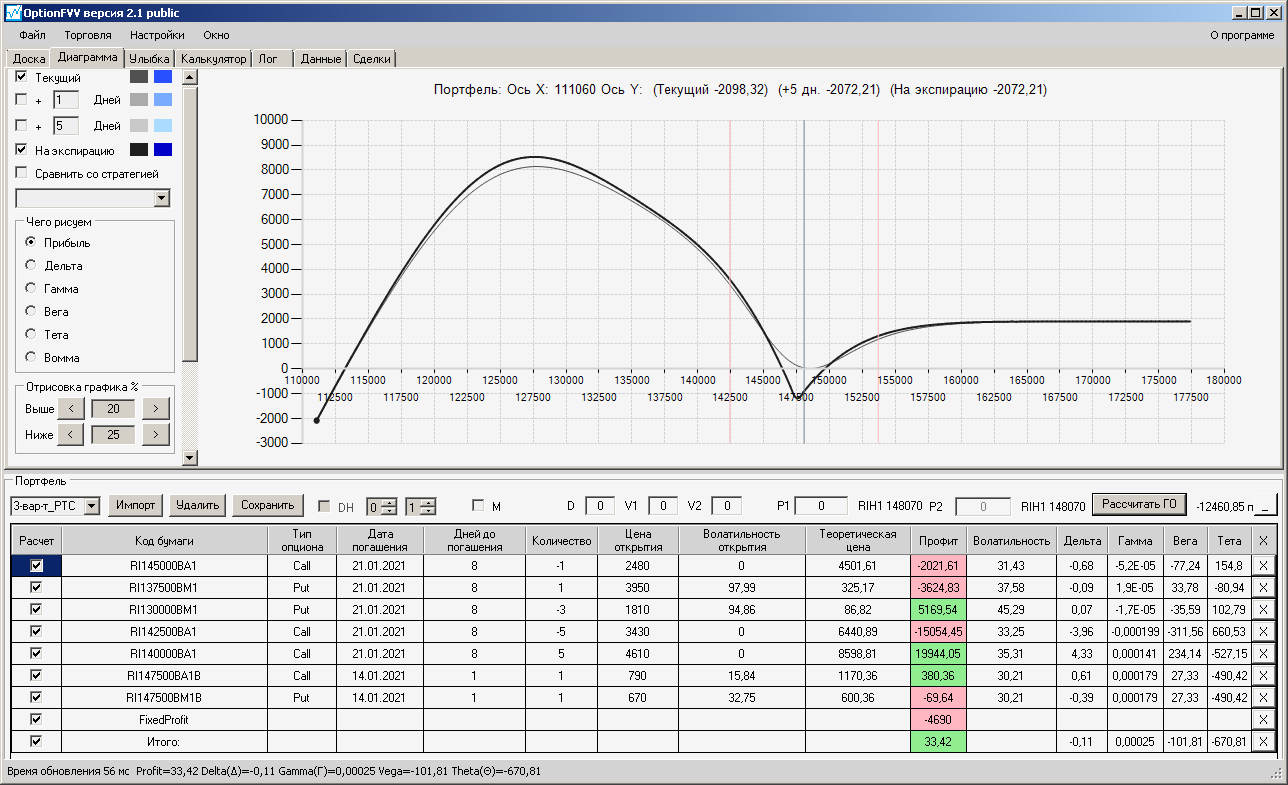Select the 'Дельта' radio button
The image size is (1288, 785).
31,266
